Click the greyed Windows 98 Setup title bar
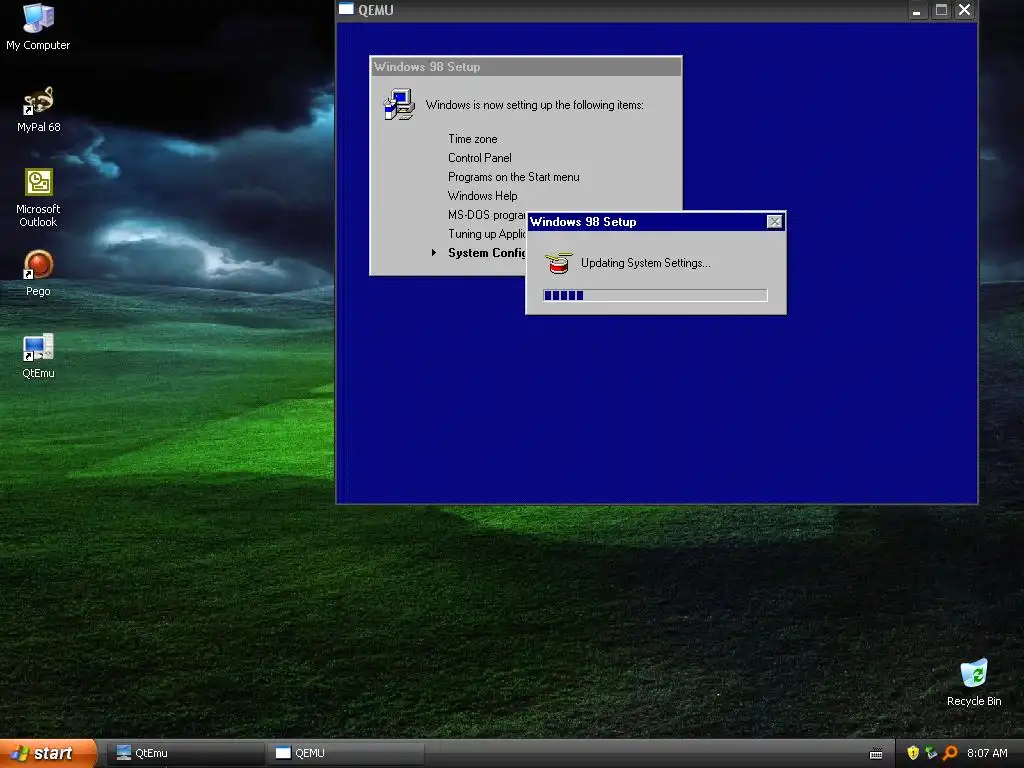 (526, 67)
